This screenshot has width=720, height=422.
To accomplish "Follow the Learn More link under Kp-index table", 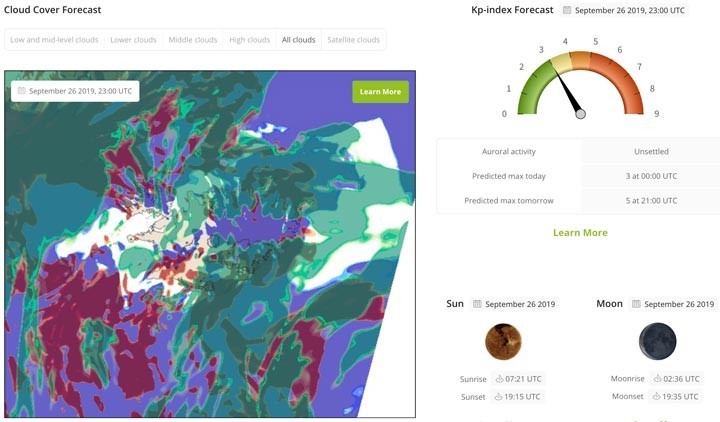I will click(580, 232).
